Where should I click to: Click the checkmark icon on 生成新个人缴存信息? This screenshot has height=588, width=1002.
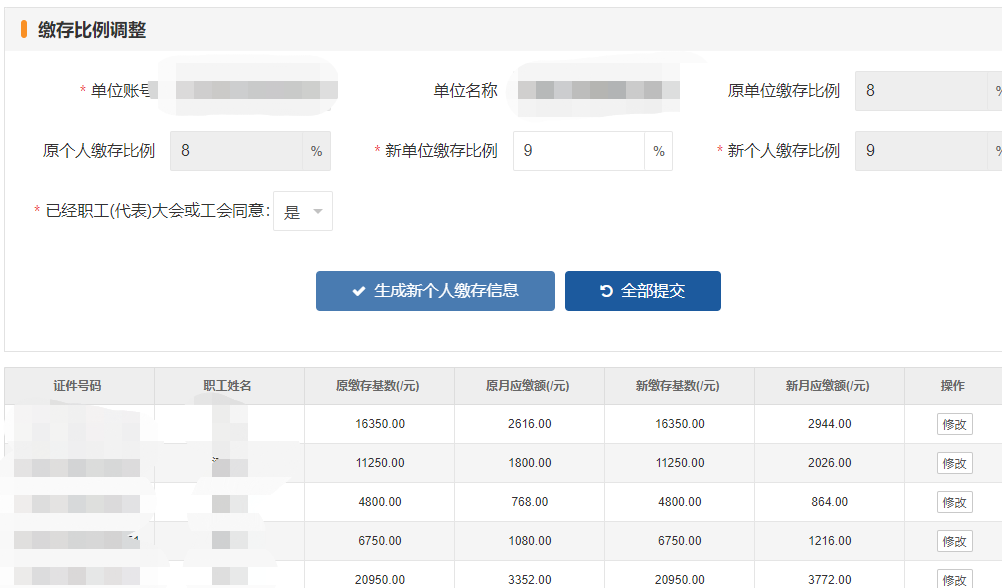[358, 291]
